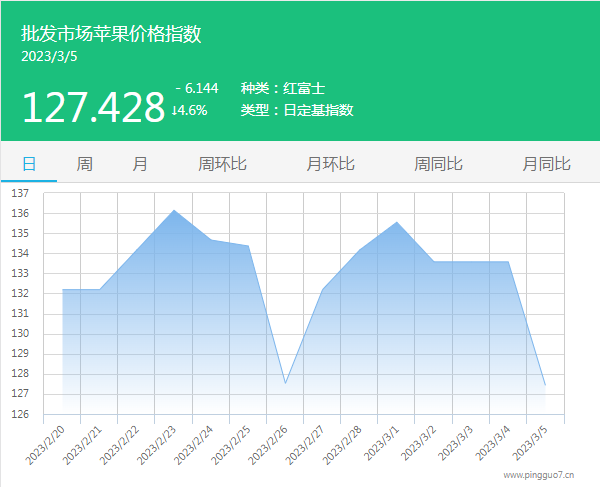Select the 月同比 tab

coord(547,164)
